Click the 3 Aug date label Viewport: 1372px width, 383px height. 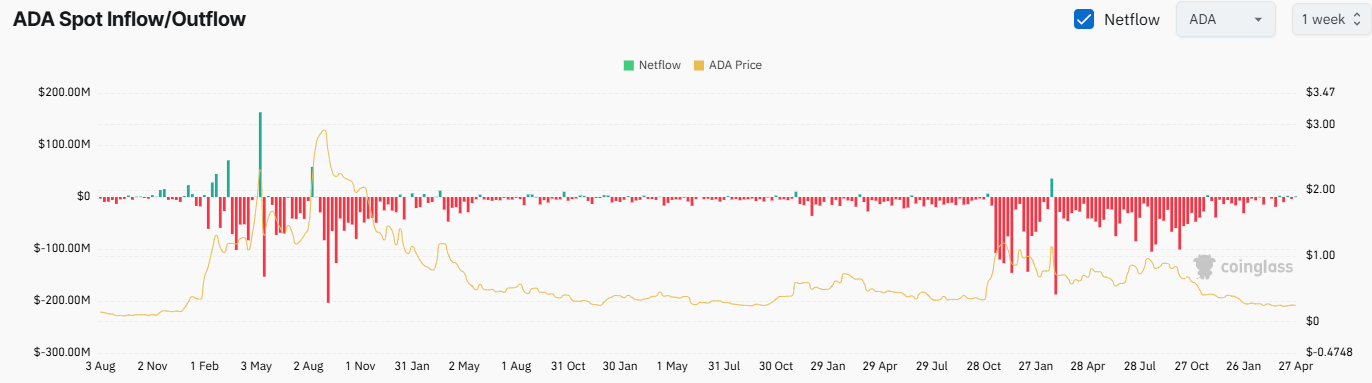tap(100, 367)
